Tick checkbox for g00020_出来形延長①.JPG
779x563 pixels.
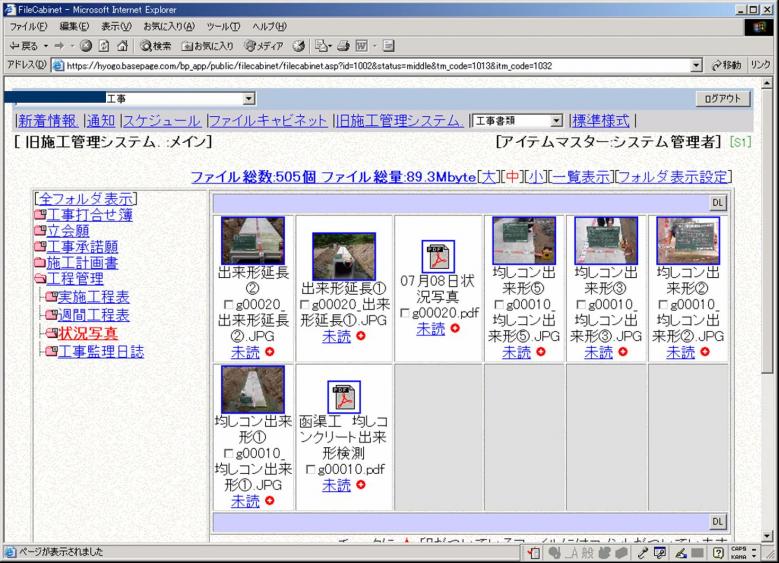pos(304,305)
